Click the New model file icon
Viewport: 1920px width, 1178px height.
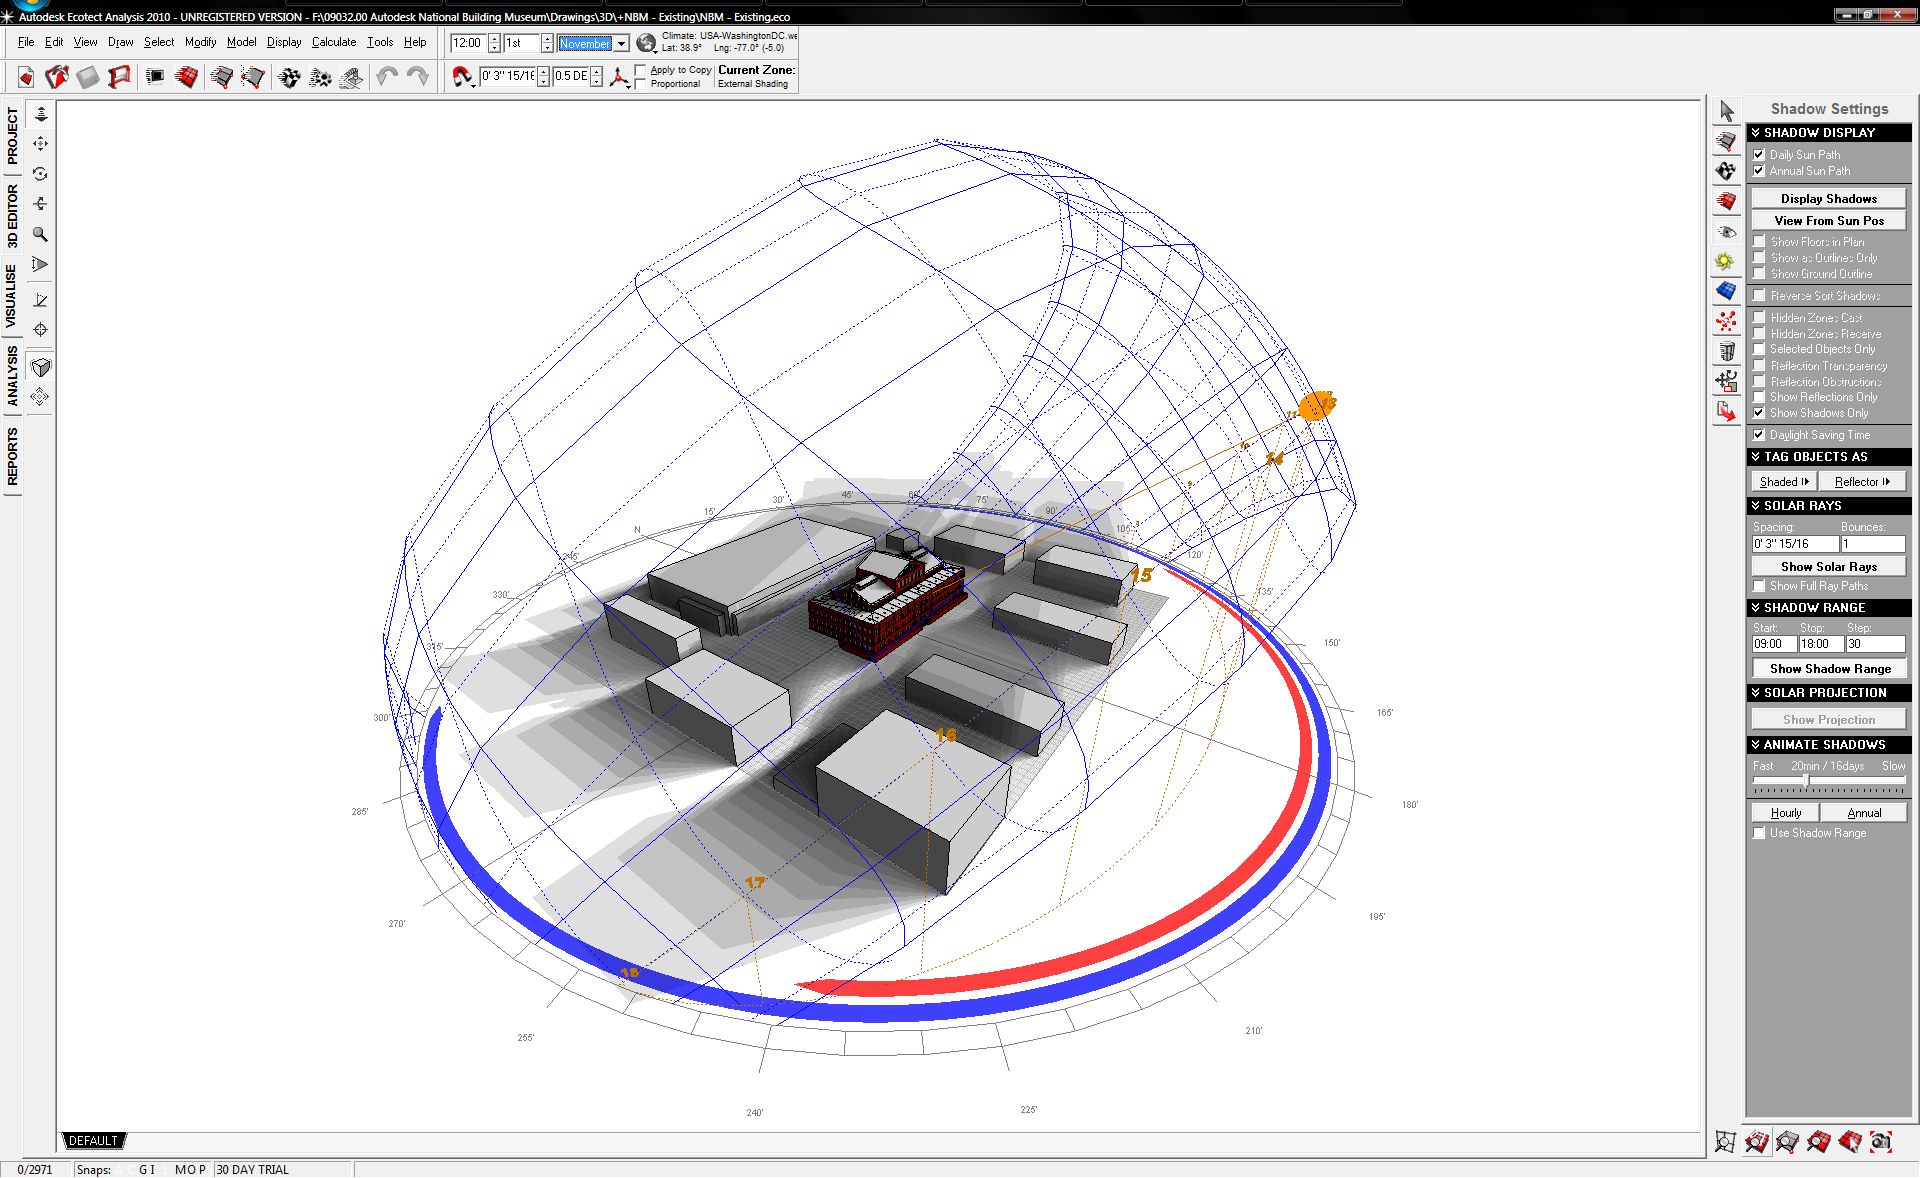point(26,77)
